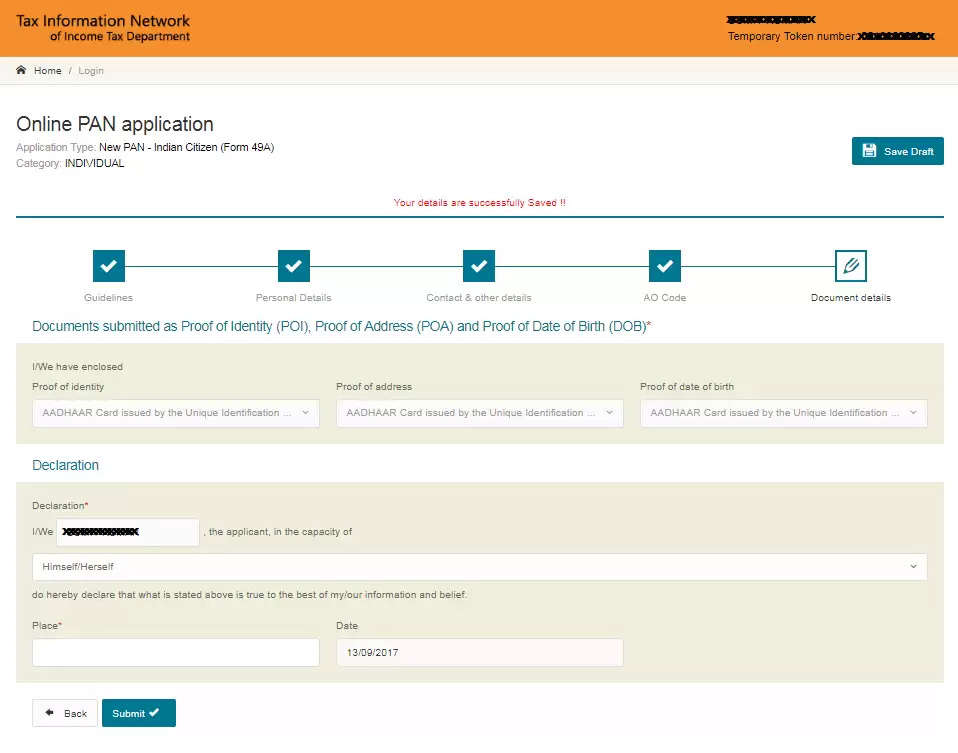Click the Date field showing 13/09/2017
958x753 pixels.
coord(479,652)
